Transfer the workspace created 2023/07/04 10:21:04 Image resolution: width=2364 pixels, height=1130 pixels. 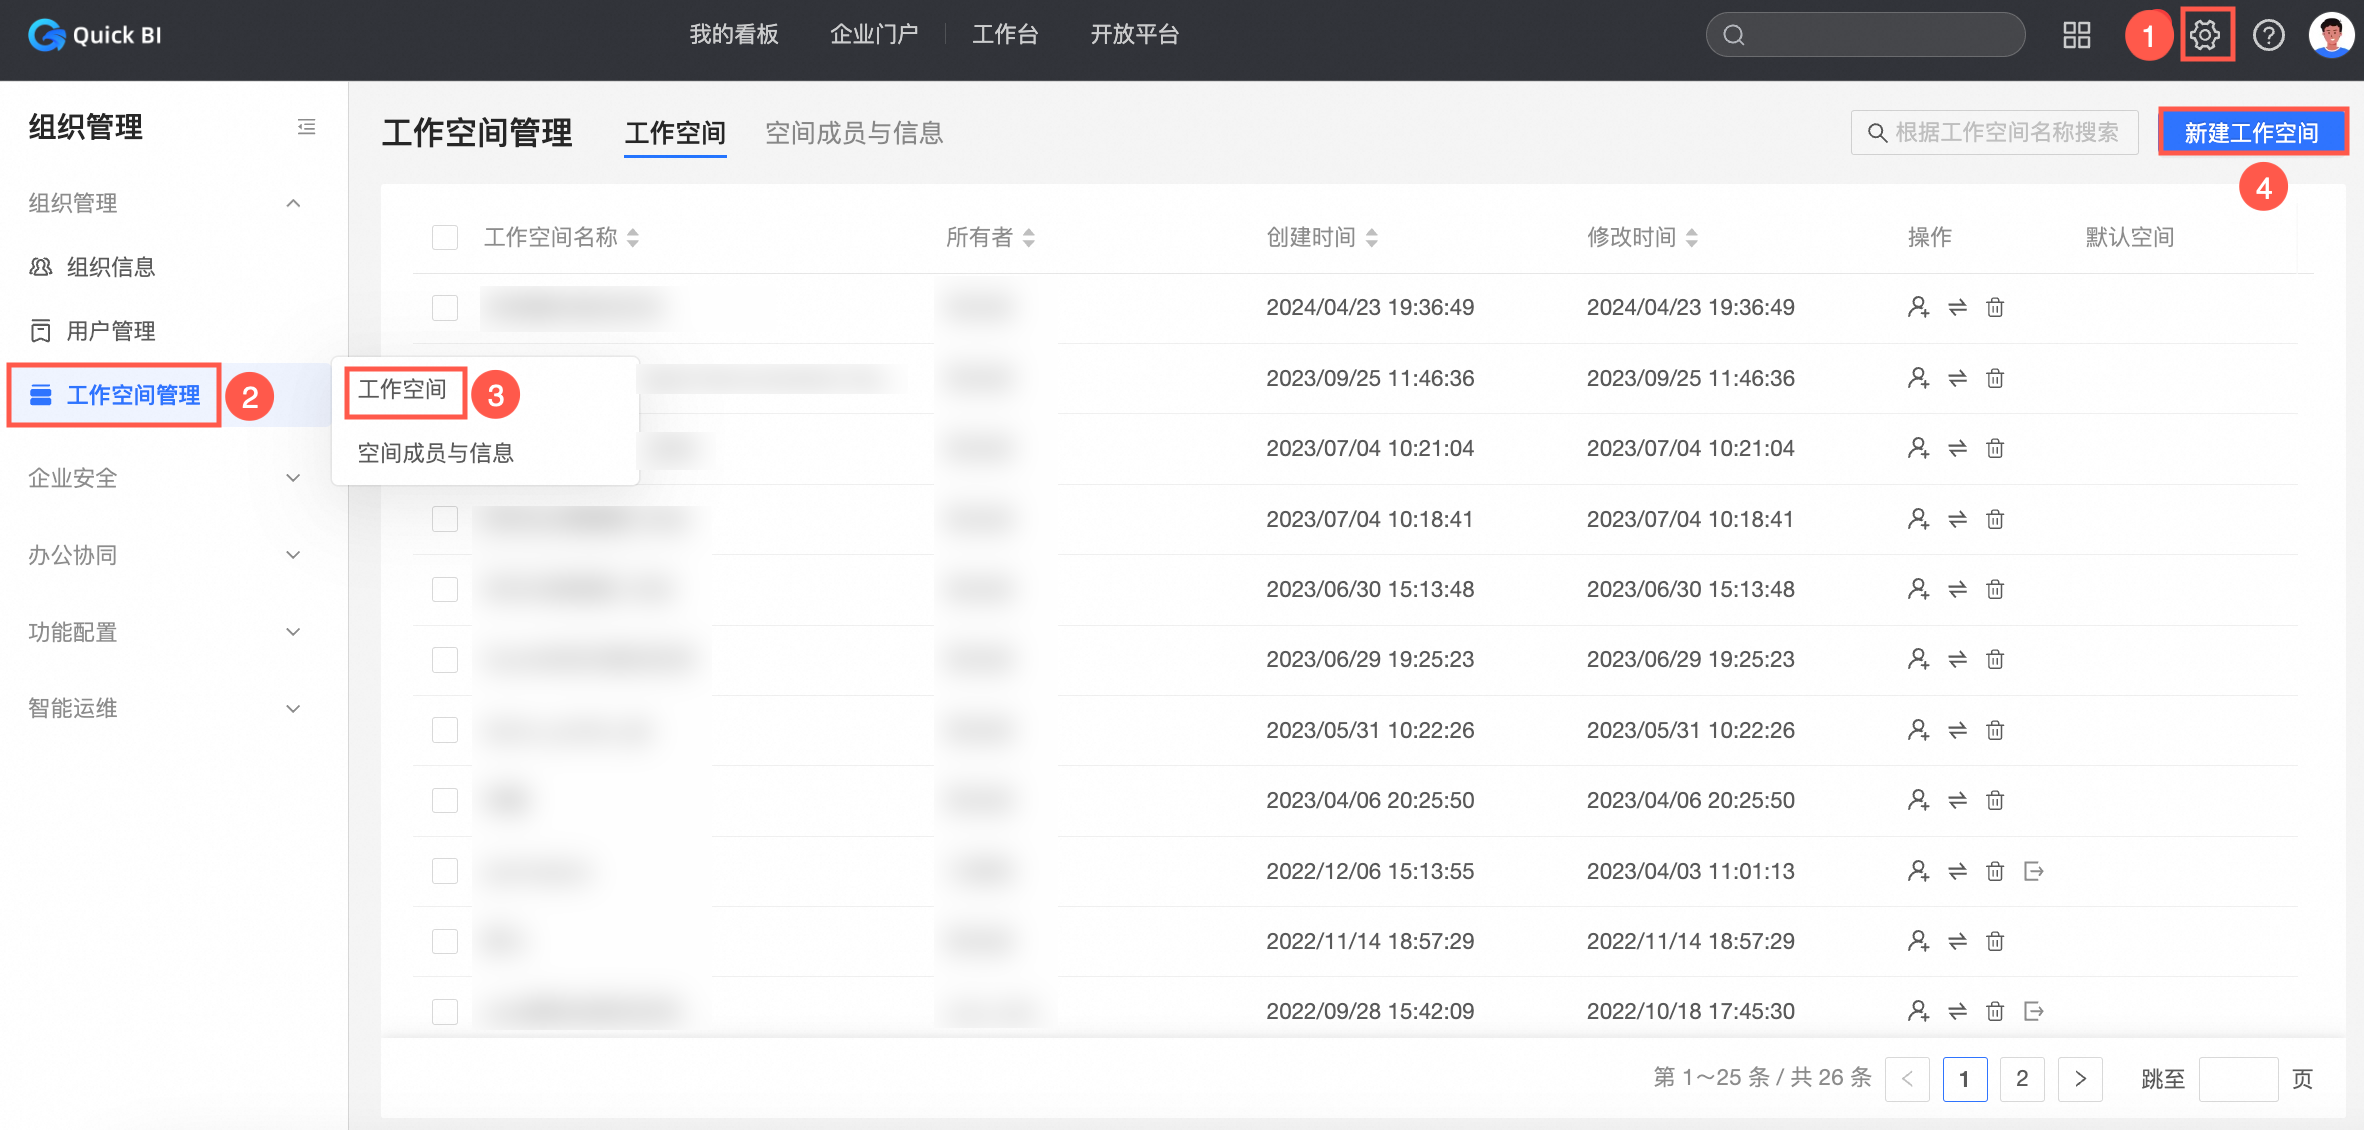tap(1957, 448)
